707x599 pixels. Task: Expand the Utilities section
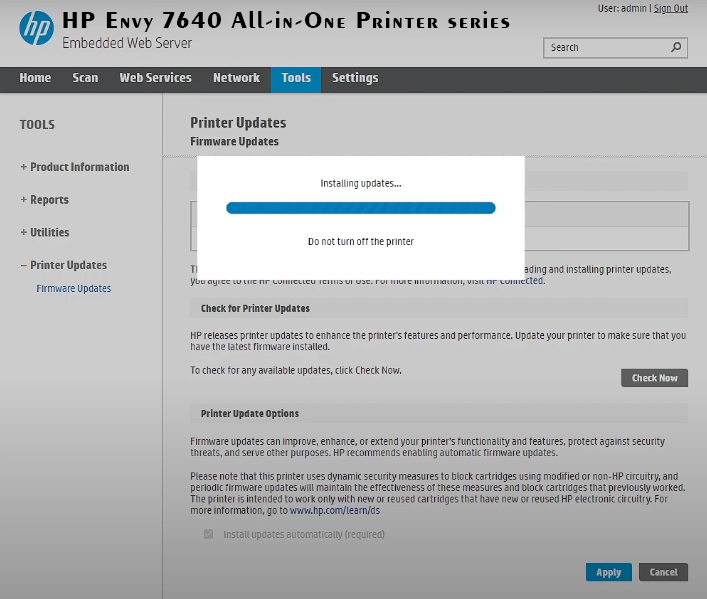(45, 232)
